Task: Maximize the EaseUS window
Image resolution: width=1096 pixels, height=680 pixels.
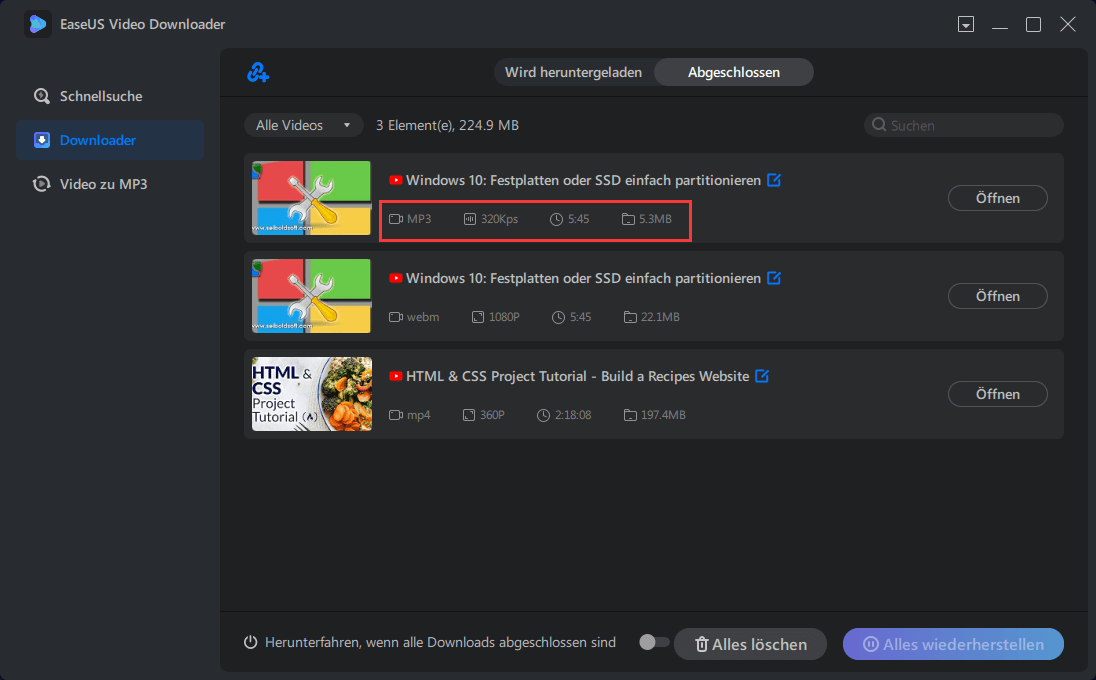Action: tap(1033, 24)
